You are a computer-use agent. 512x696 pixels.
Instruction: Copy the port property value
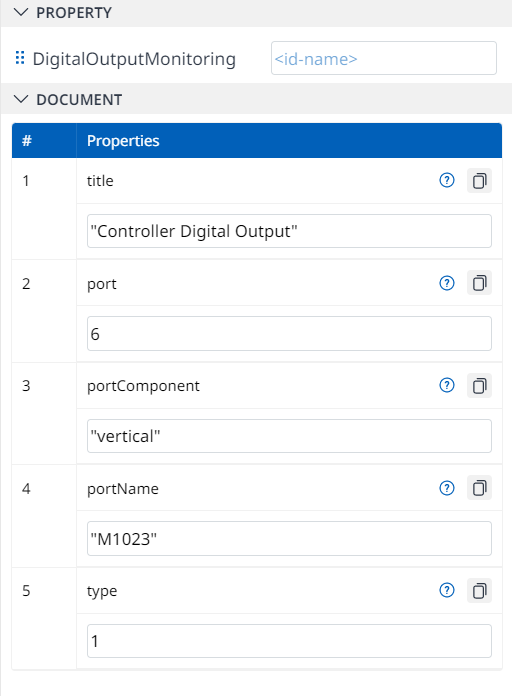coord(479,283)
